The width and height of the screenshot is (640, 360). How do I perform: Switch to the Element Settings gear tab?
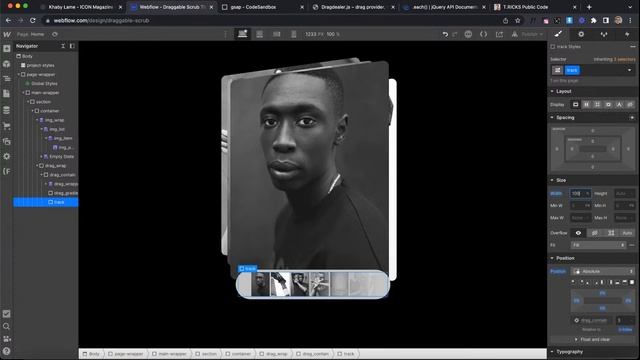581,34
